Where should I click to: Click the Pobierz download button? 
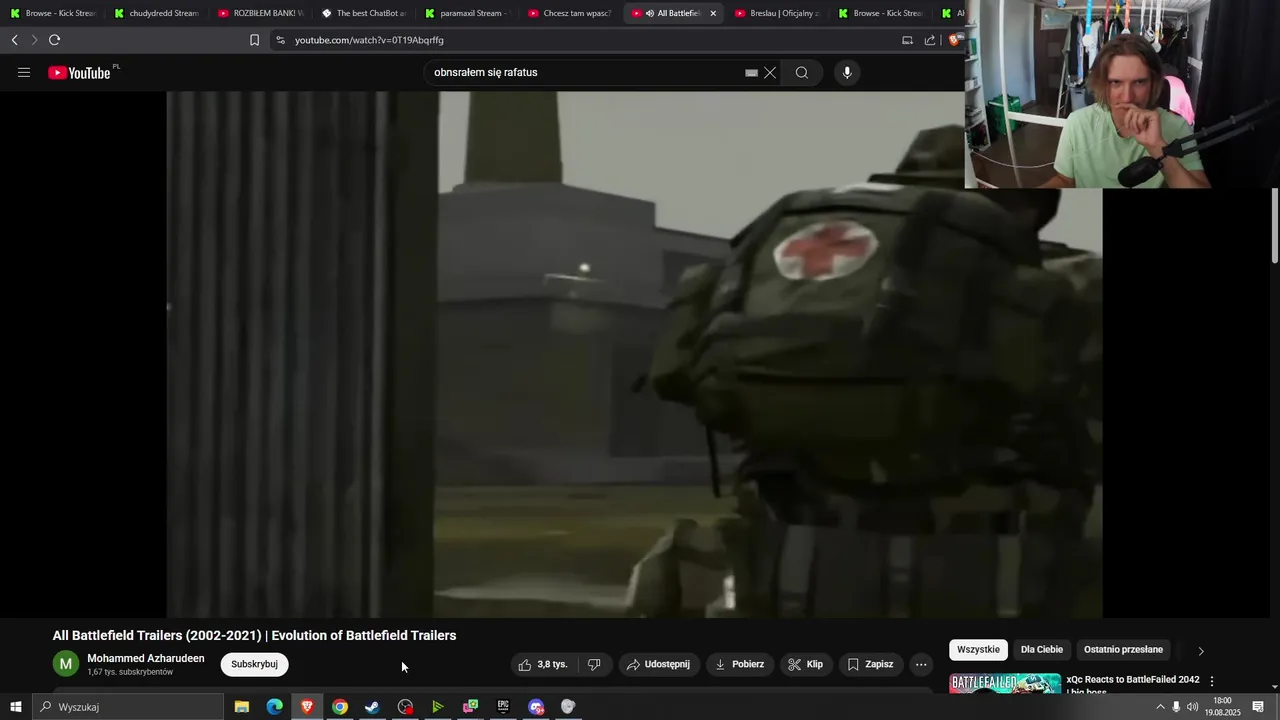click(740, 664)
